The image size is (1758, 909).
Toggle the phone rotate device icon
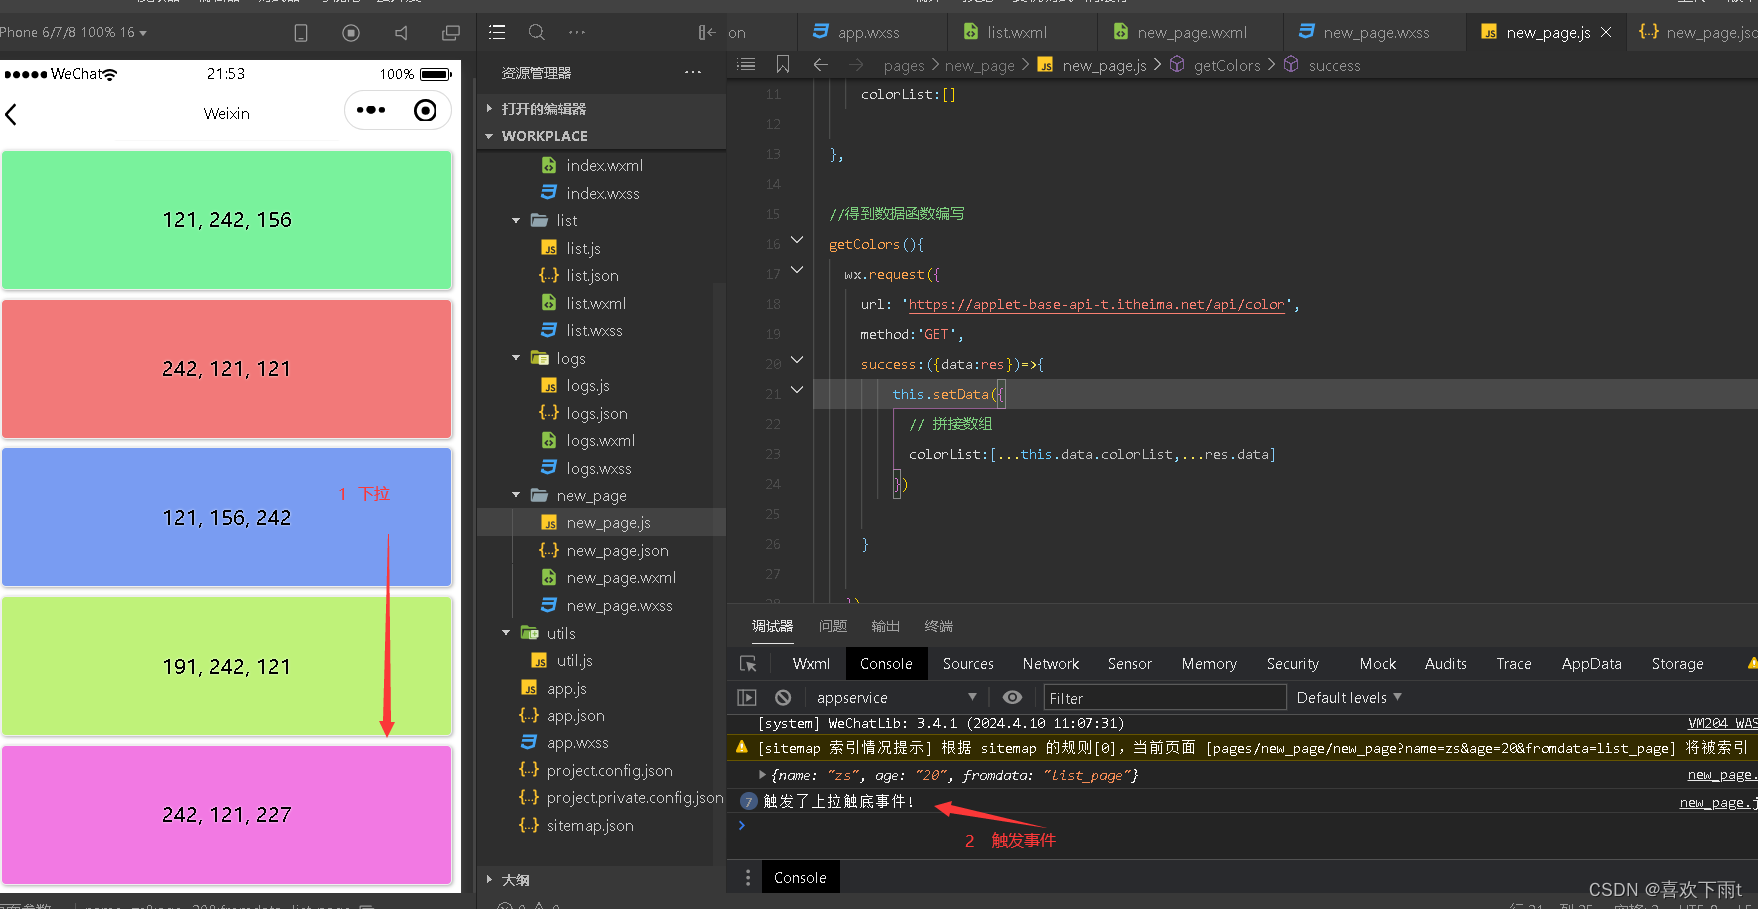301,33
